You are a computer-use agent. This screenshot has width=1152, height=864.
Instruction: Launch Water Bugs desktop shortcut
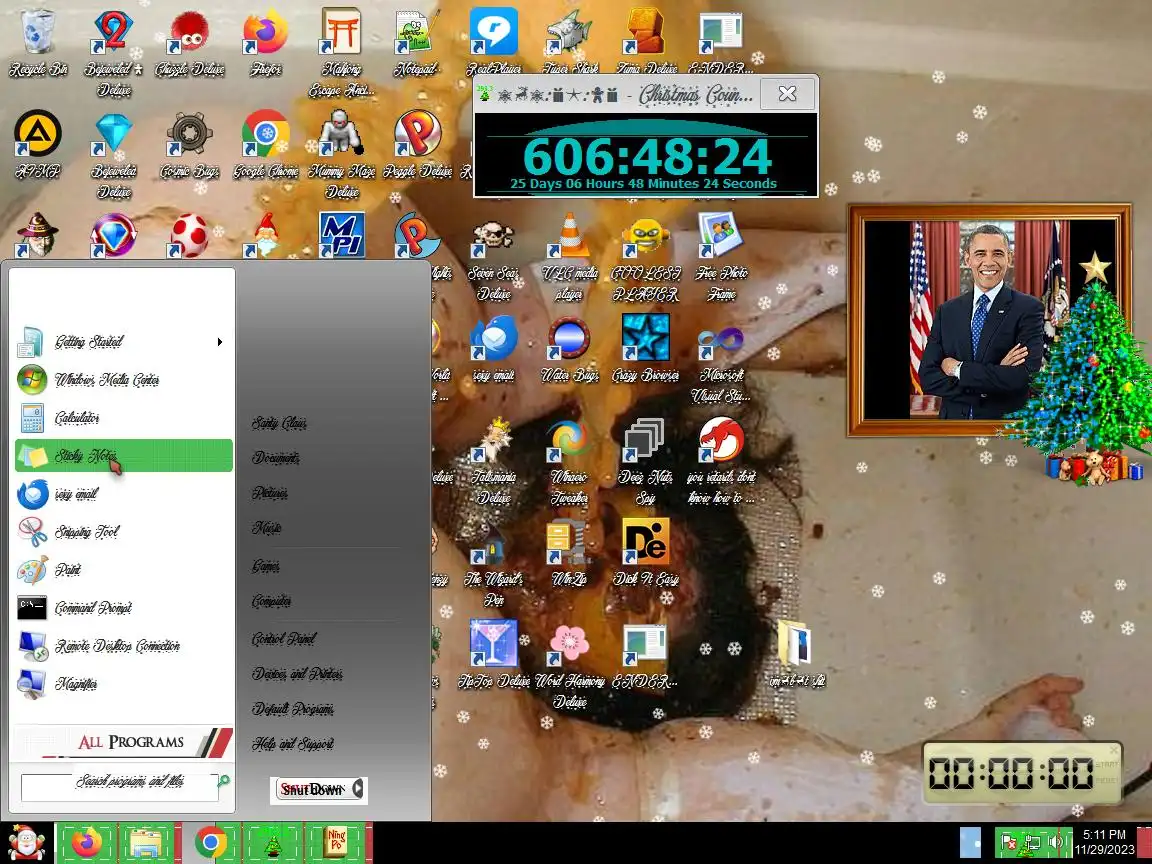click(x=569, y=349)
